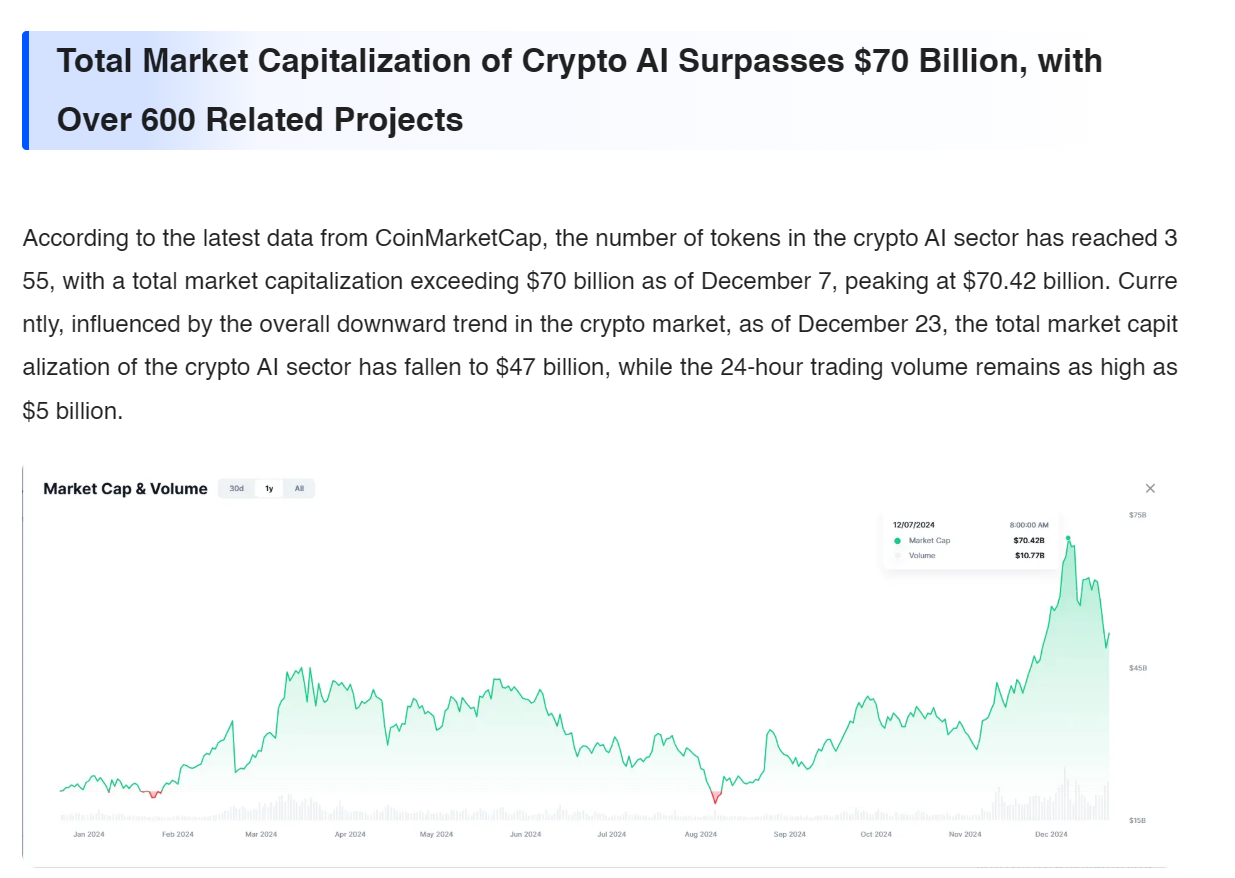Image resolution: width=1235 pixels, height=878 pixels.
Task: Click the green Market Cap legend dot
Action: pyautogui.click(x=896, y=541)
